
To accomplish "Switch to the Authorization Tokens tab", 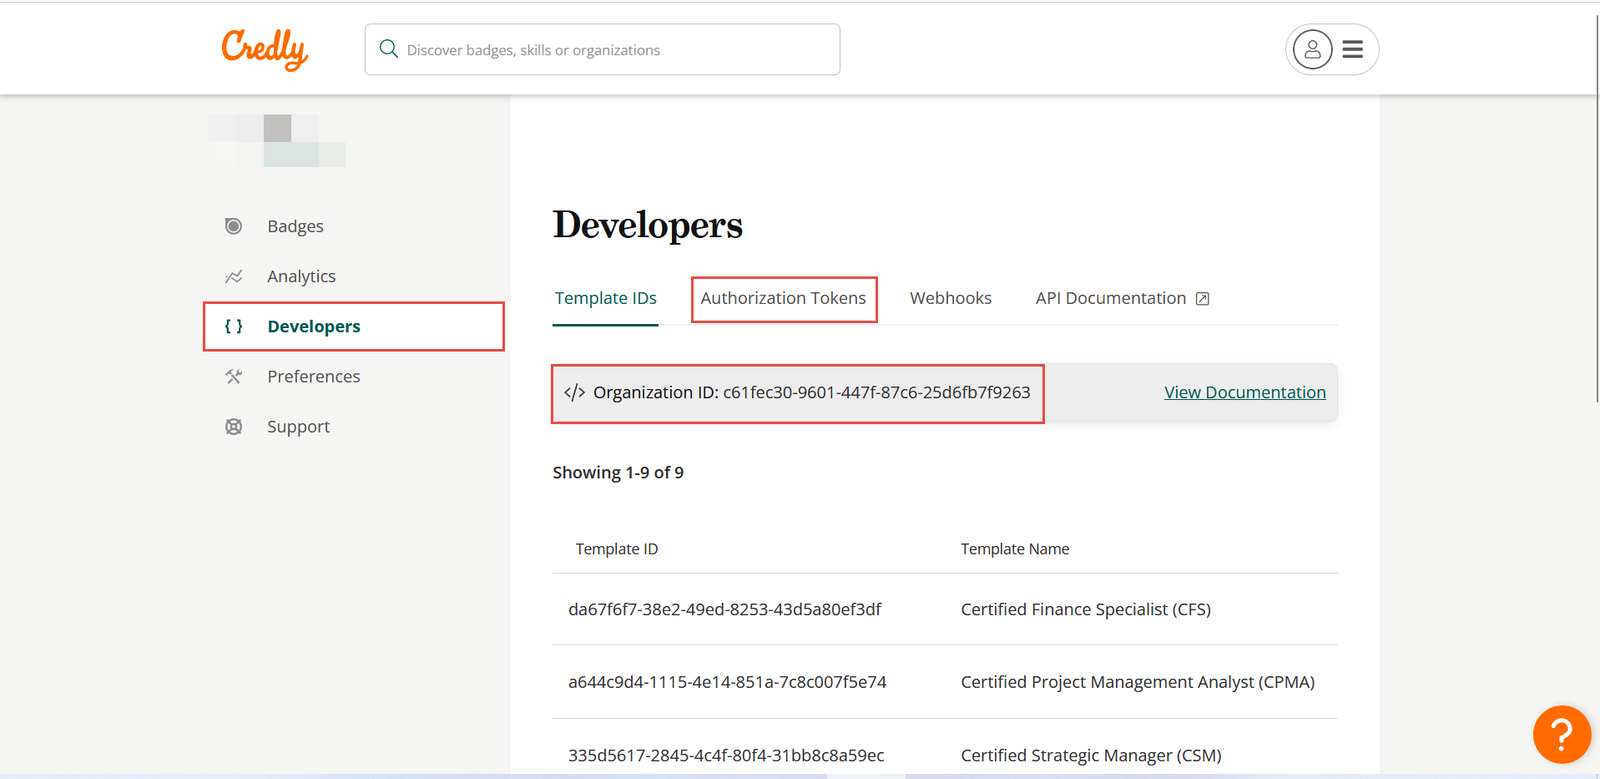I will [x=783, y=298].
